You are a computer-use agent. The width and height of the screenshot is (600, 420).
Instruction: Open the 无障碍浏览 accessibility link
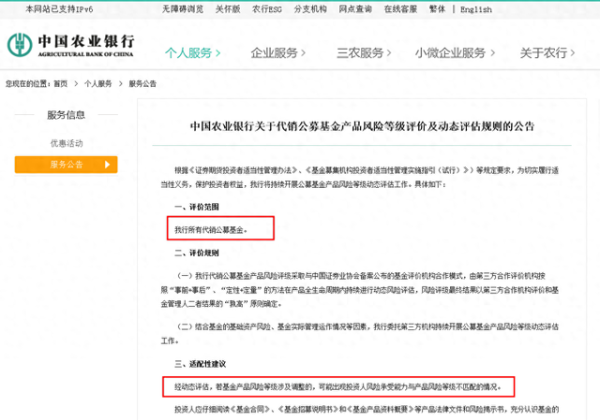183,9
